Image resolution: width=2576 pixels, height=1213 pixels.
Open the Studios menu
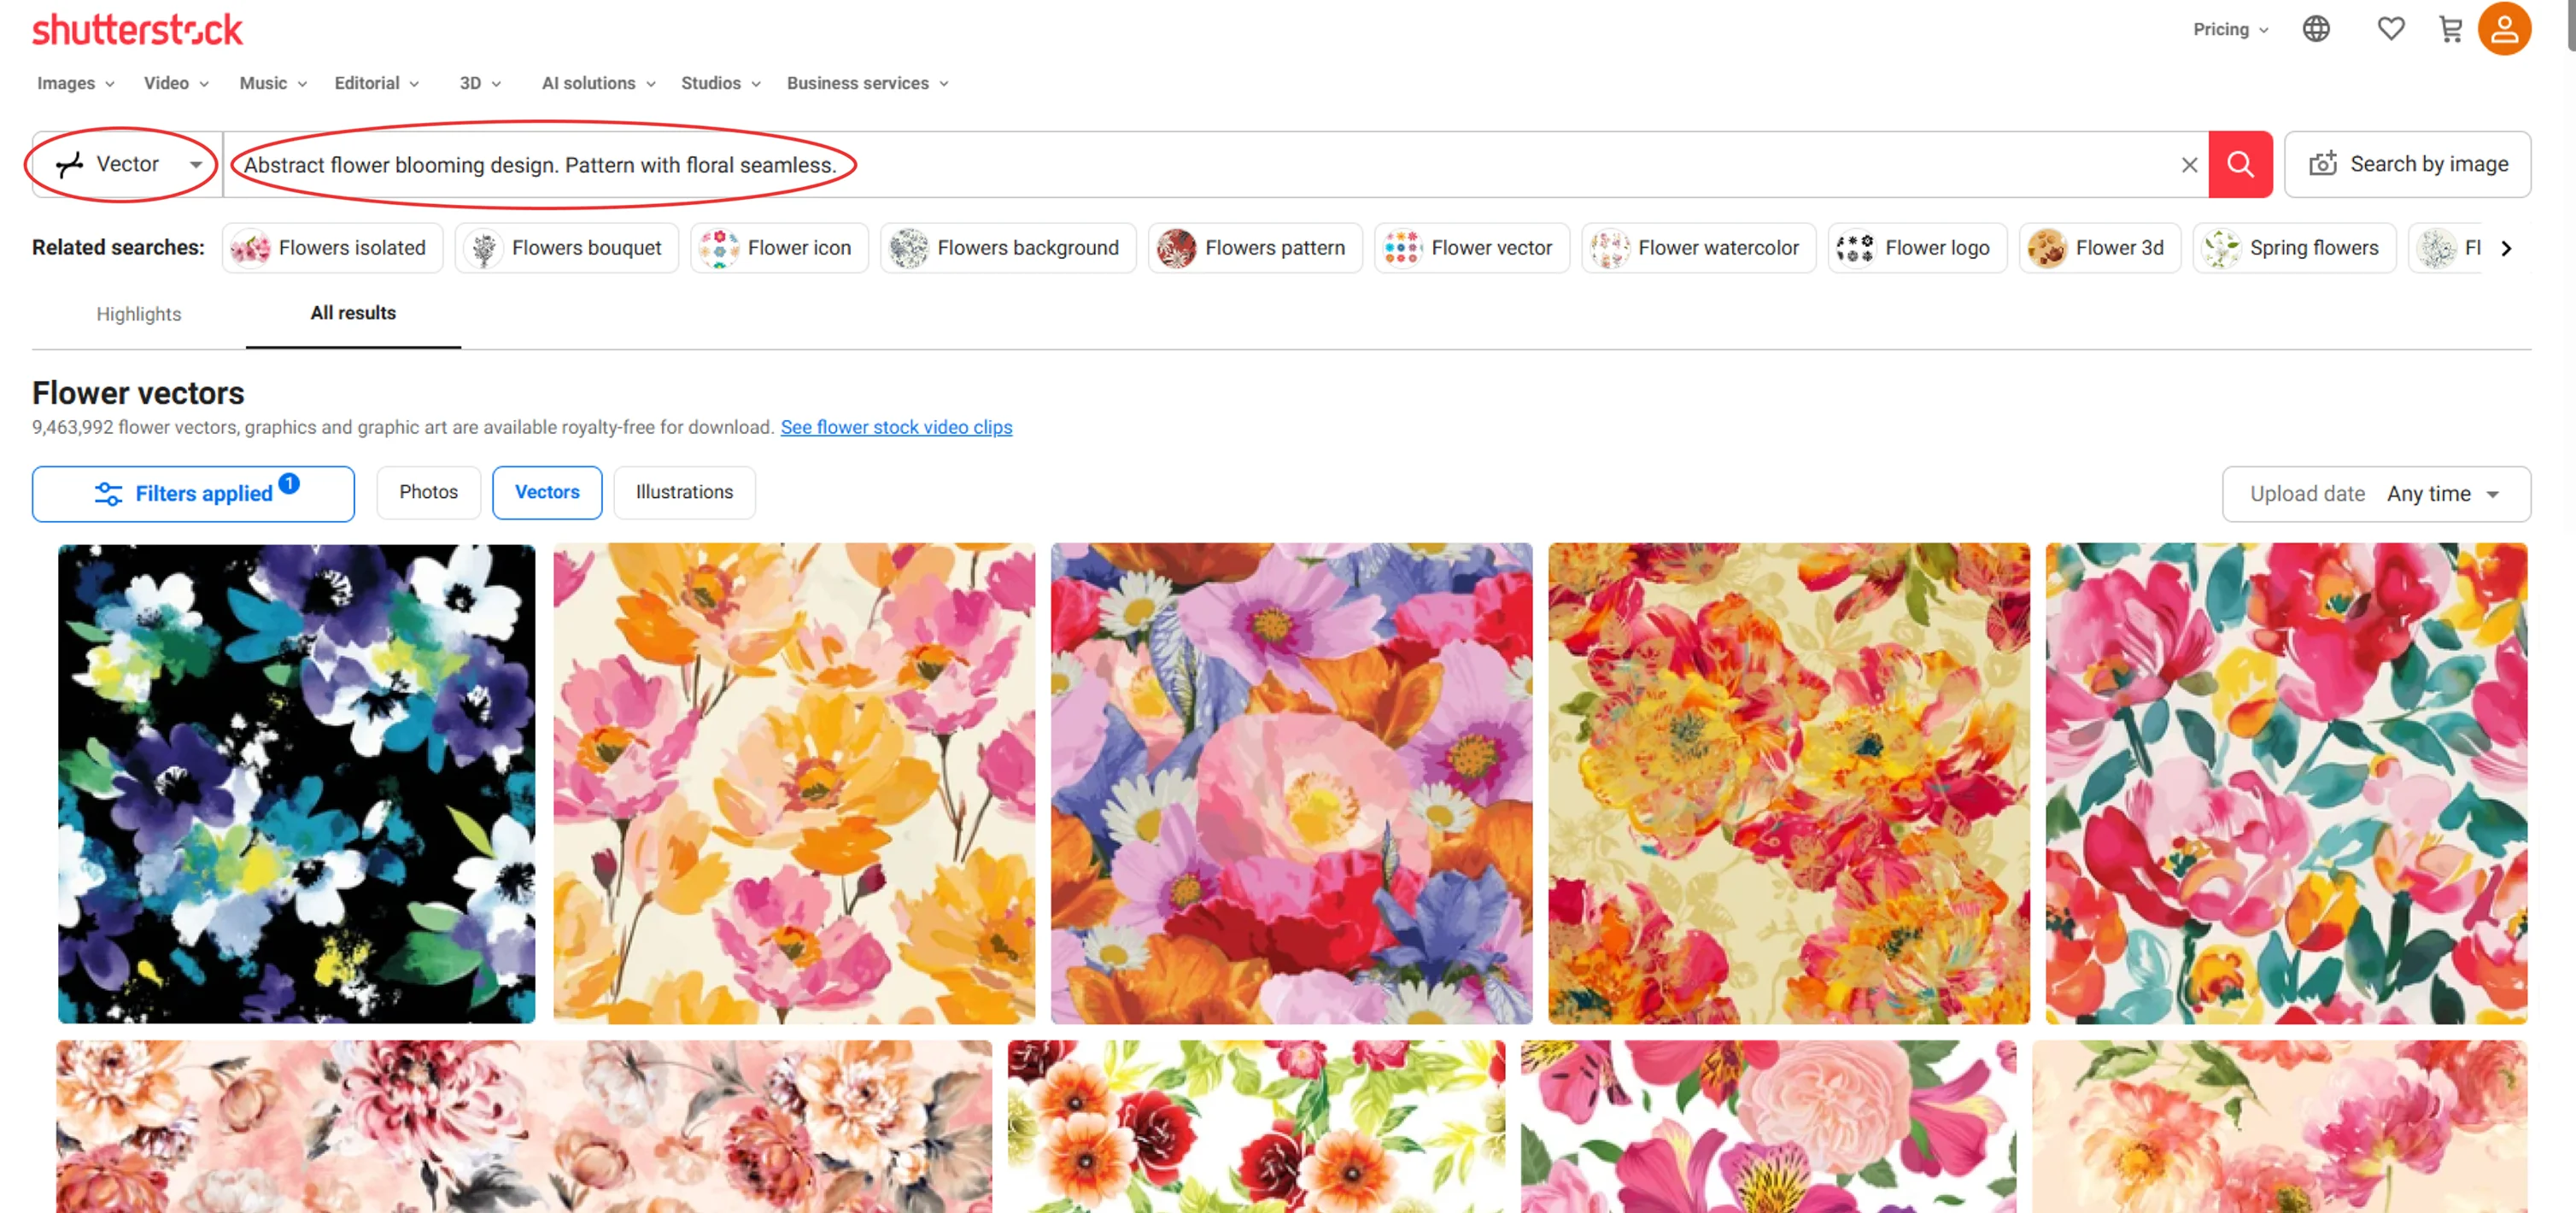click(721, 83)
